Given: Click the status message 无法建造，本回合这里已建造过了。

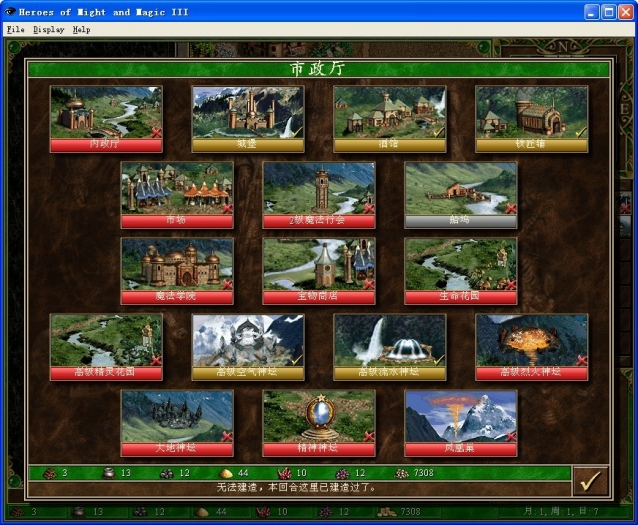Looking at the screenshot, I should tap(296, 488).
